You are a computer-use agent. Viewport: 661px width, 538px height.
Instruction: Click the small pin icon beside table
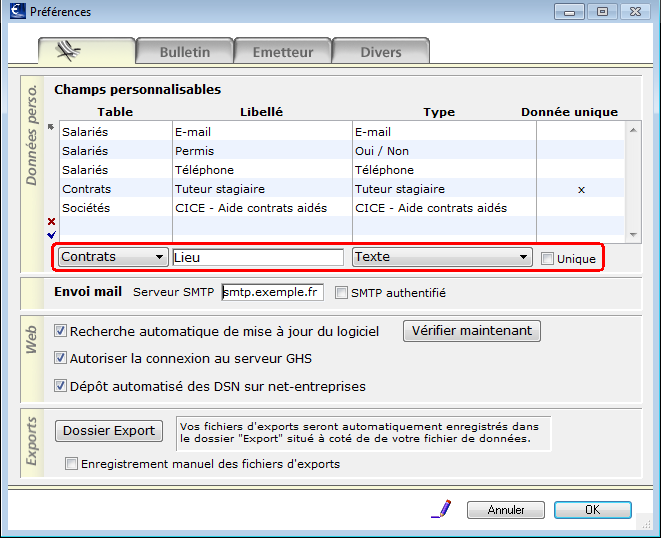(51, 127)
